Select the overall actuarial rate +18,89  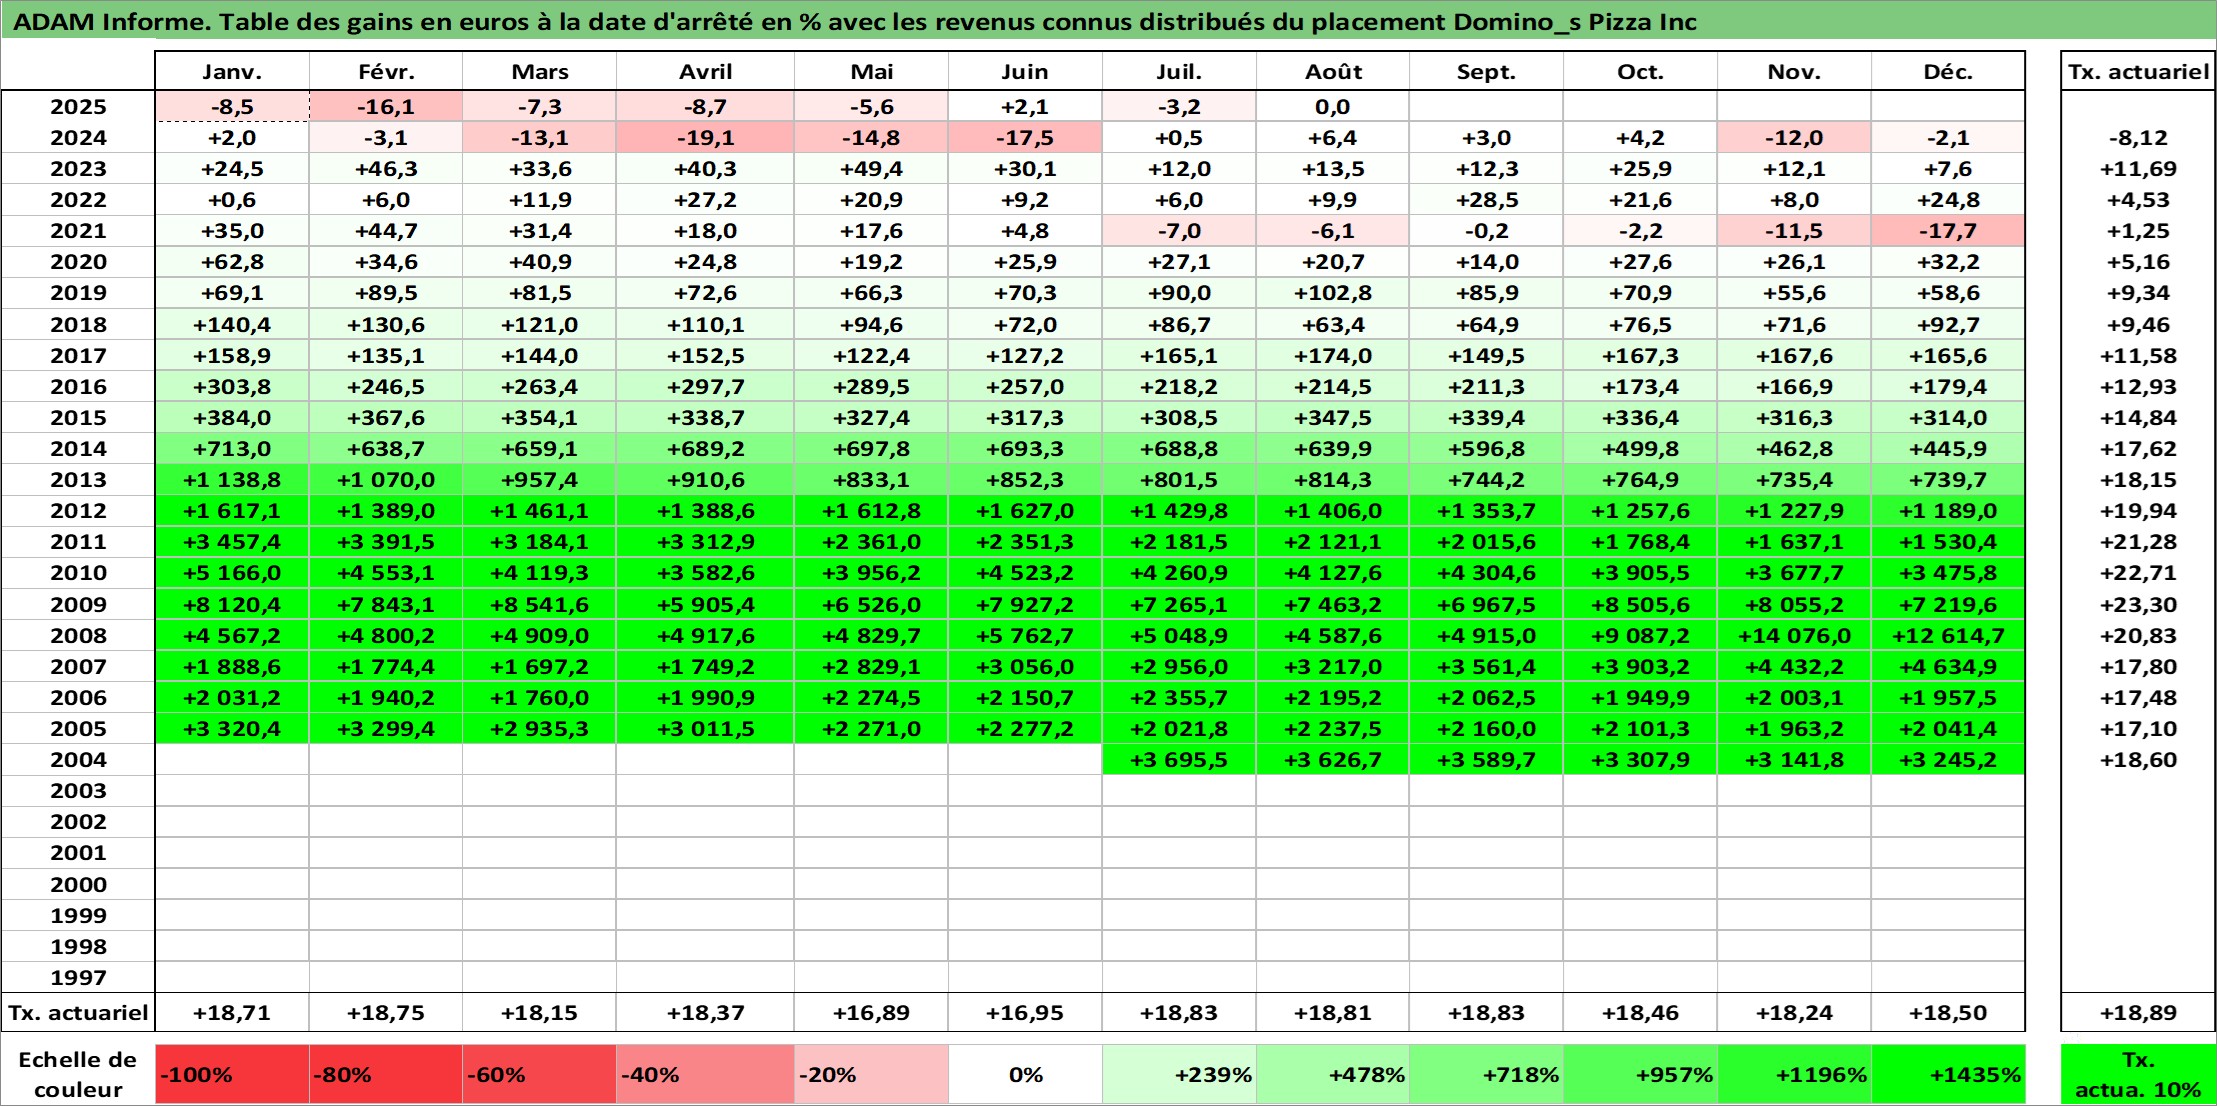[x=2138, y=1013]
